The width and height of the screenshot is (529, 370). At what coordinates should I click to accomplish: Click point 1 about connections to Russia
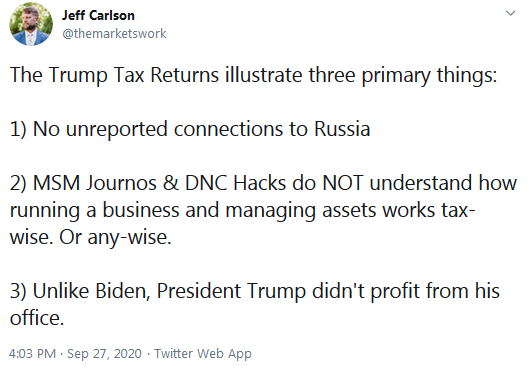pos(190,129)
